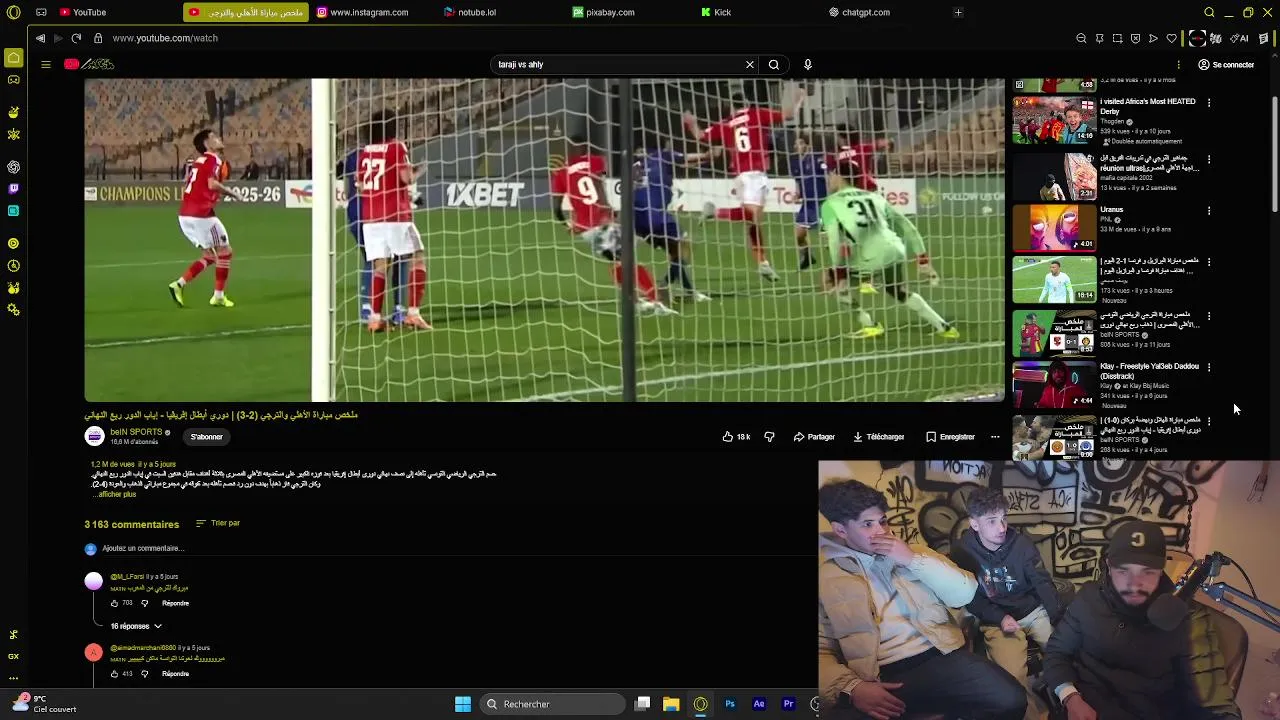Open After Effects from the taskbar
Screen dimensions: 1280x720
759,704
